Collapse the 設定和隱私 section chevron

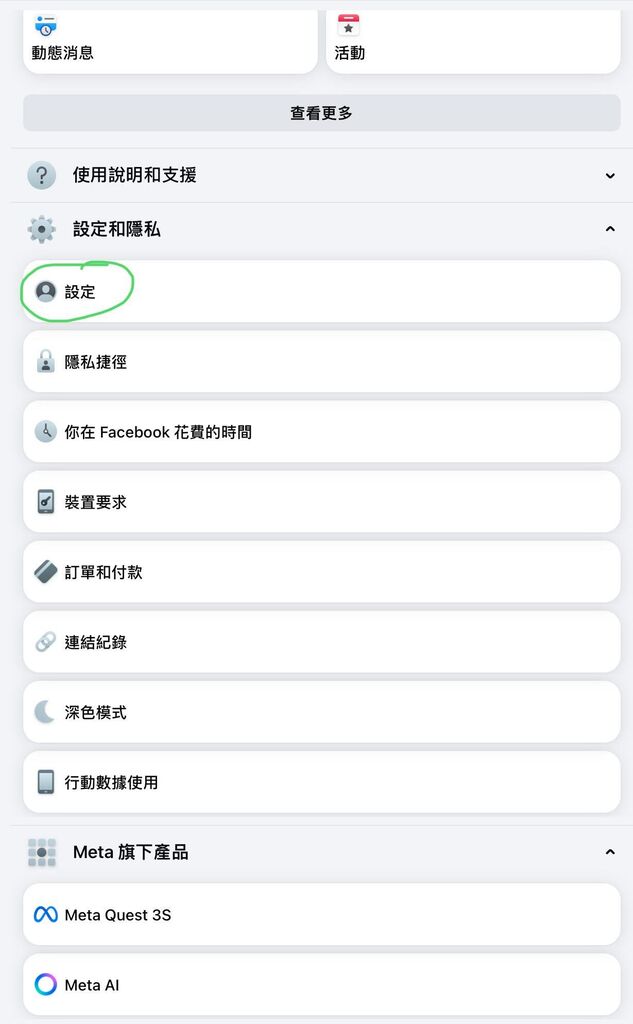[610, 229]
